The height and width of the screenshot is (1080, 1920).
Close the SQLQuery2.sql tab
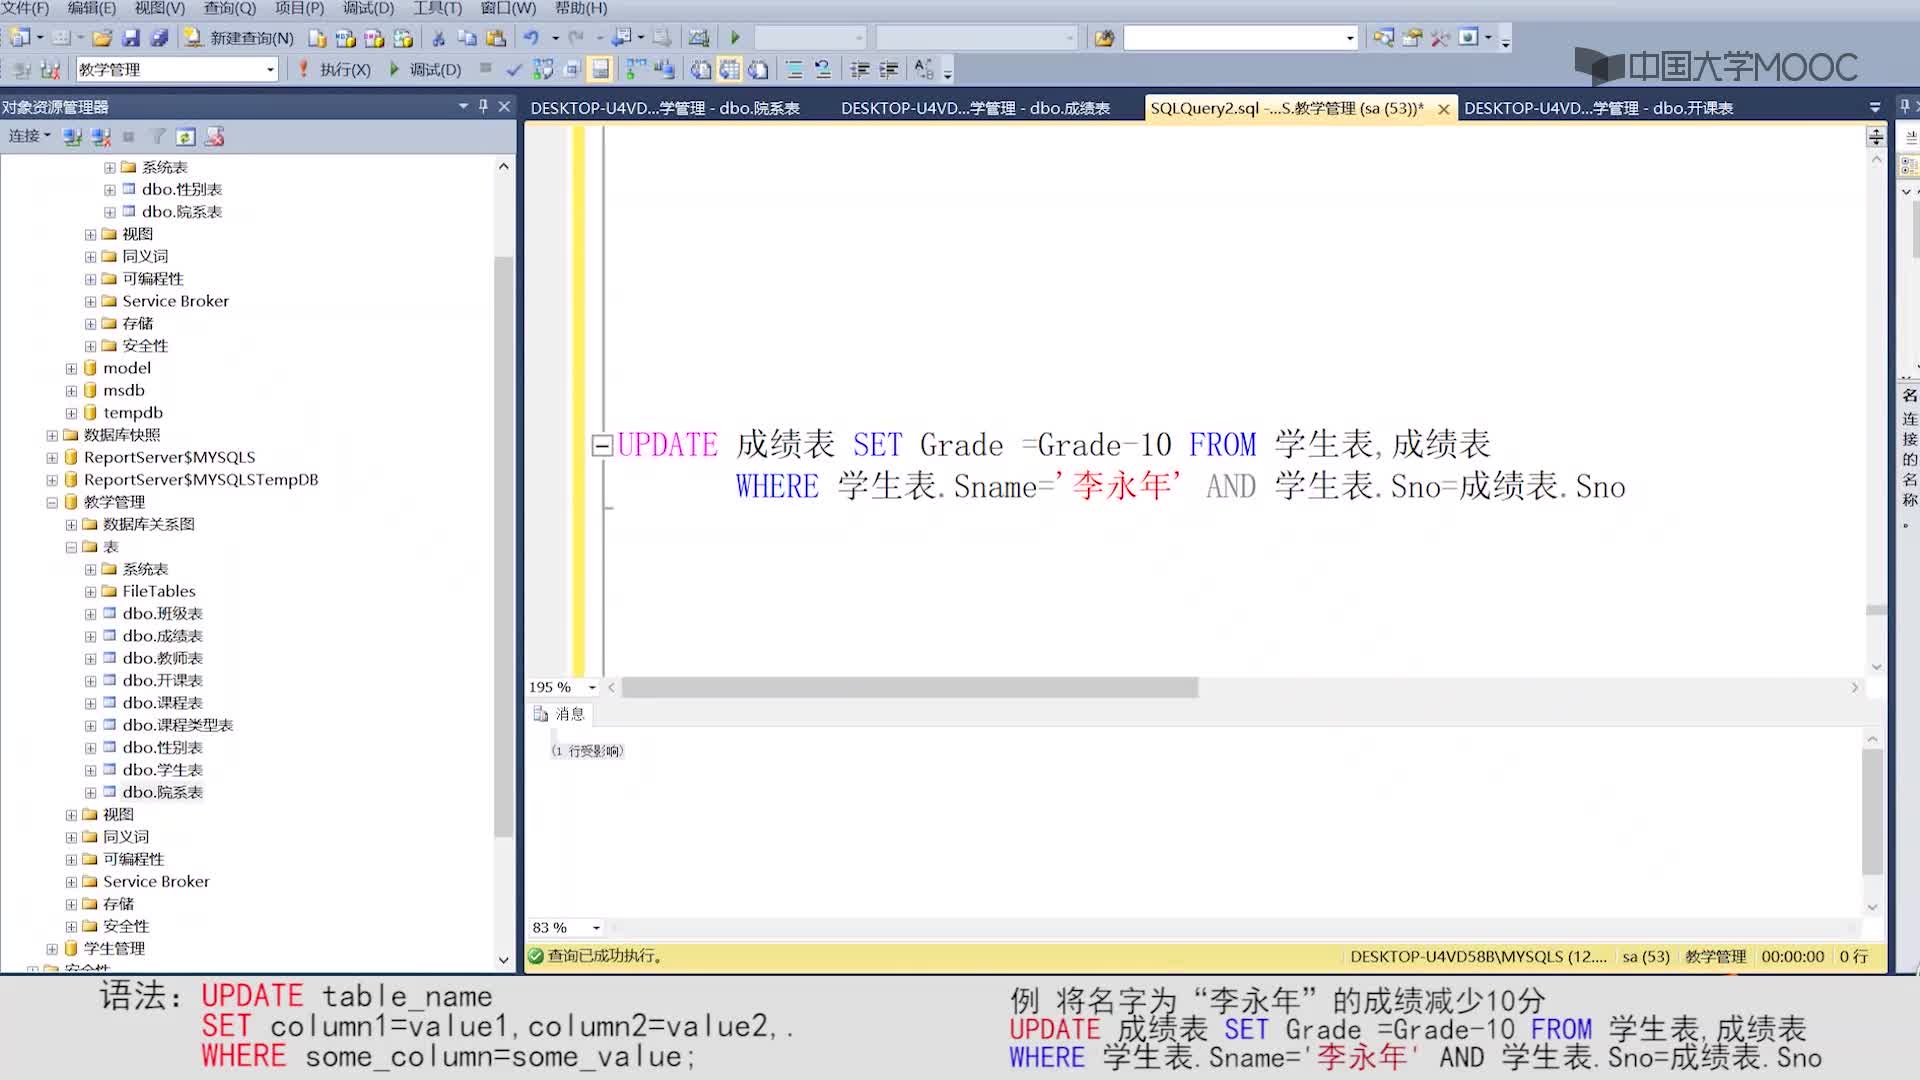pos(1443,109)
